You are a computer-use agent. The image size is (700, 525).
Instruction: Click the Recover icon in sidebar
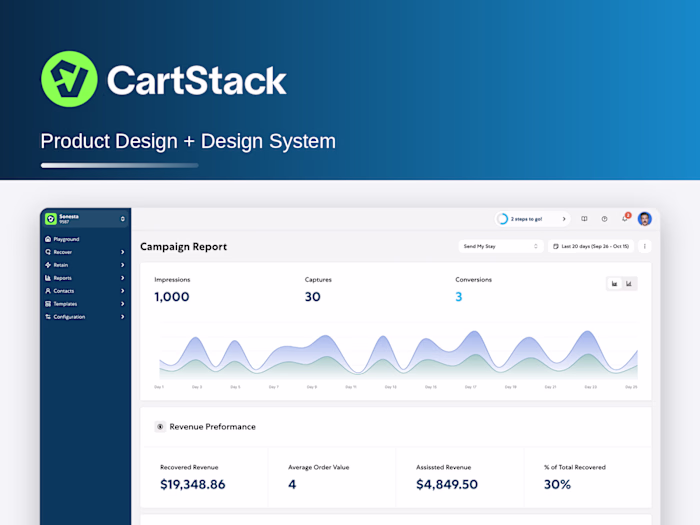coord(48,252)
